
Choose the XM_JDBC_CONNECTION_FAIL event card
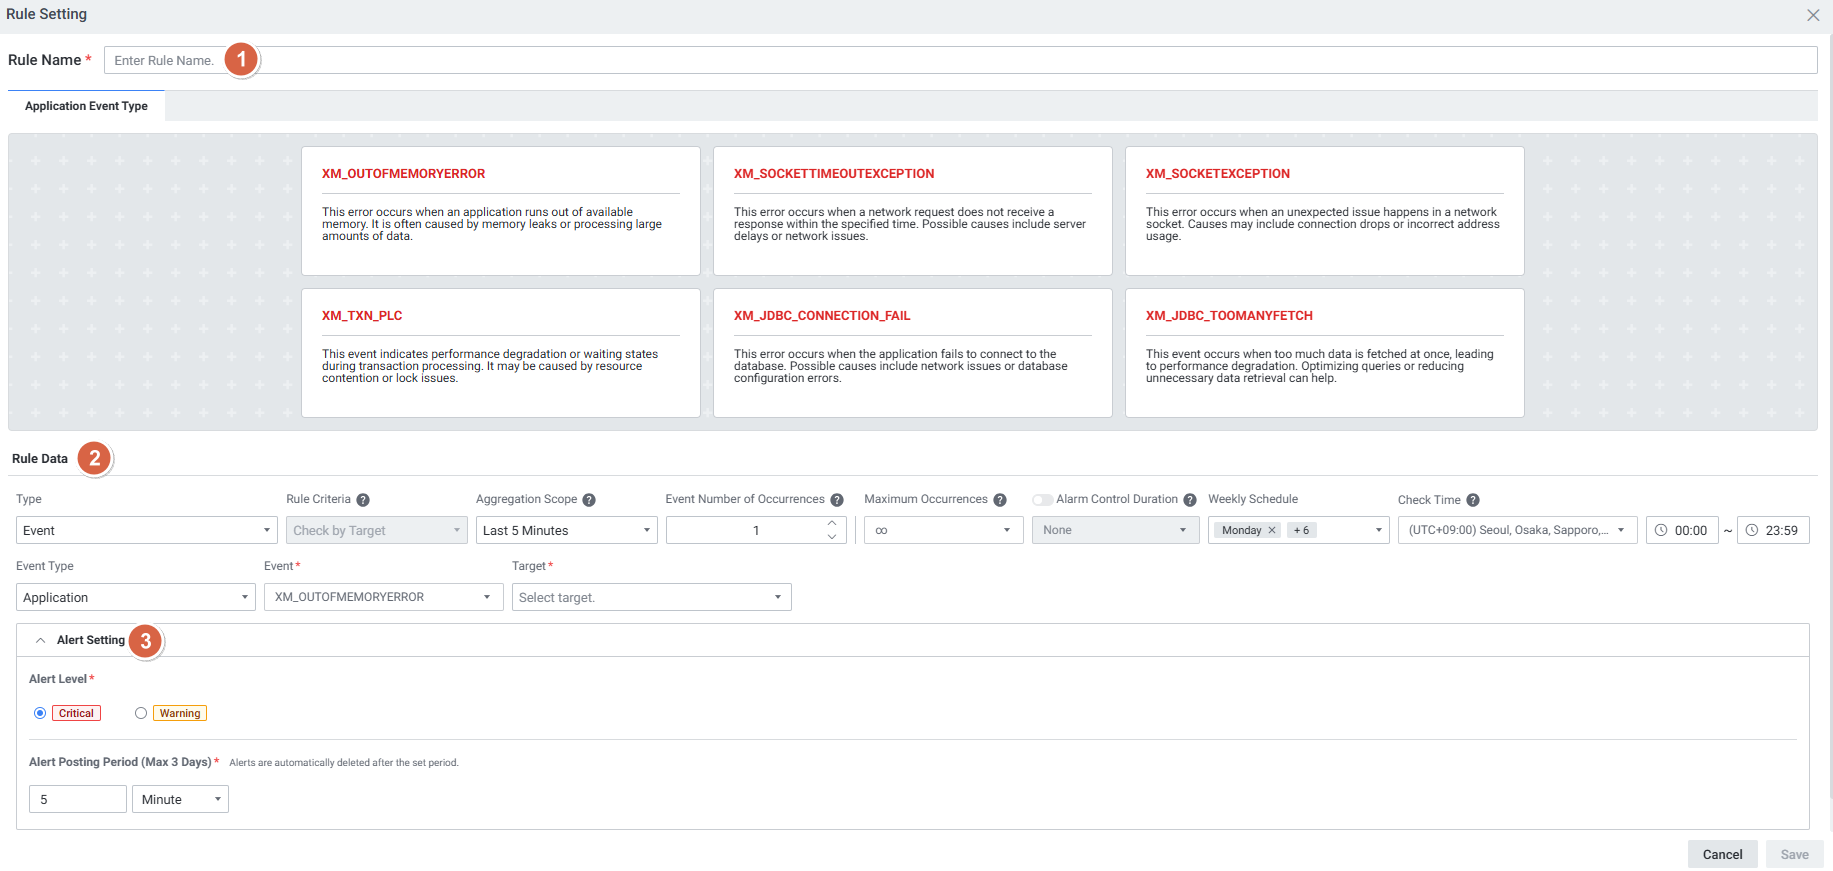coord(912,352)
